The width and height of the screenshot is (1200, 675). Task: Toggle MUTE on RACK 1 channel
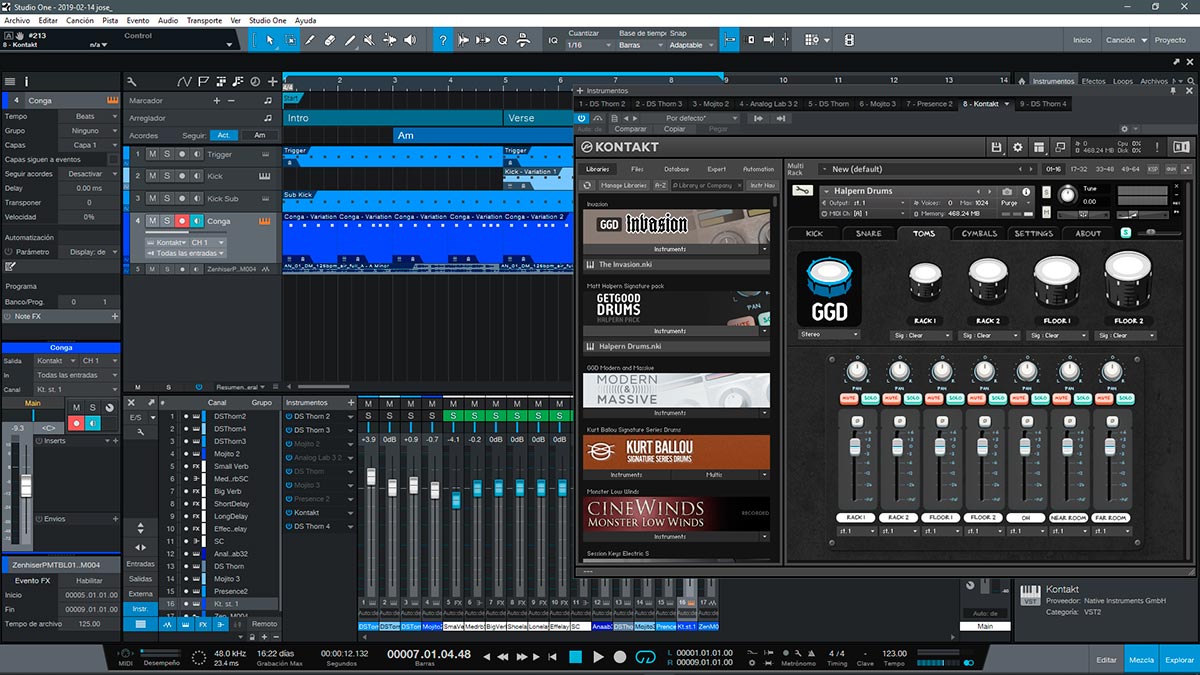pyautogui.click(x=847, y=398)
